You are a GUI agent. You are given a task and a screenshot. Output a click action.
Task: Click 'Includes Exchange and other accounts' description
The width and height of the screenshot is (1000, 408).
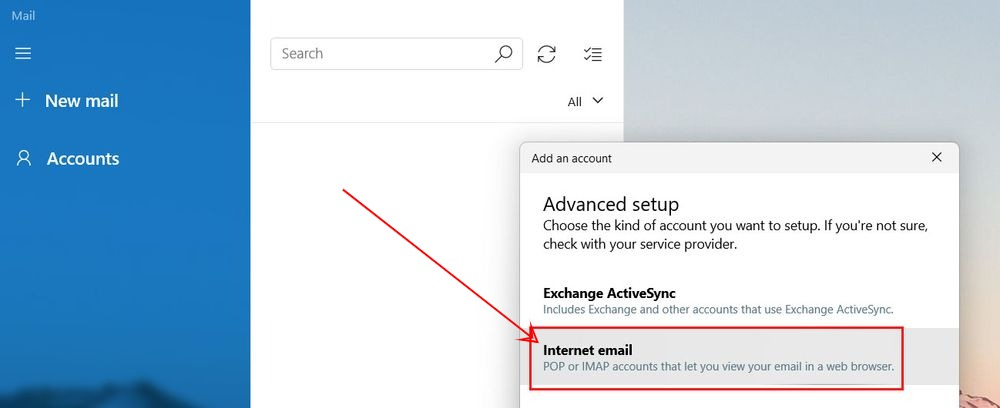click(718, 310)
